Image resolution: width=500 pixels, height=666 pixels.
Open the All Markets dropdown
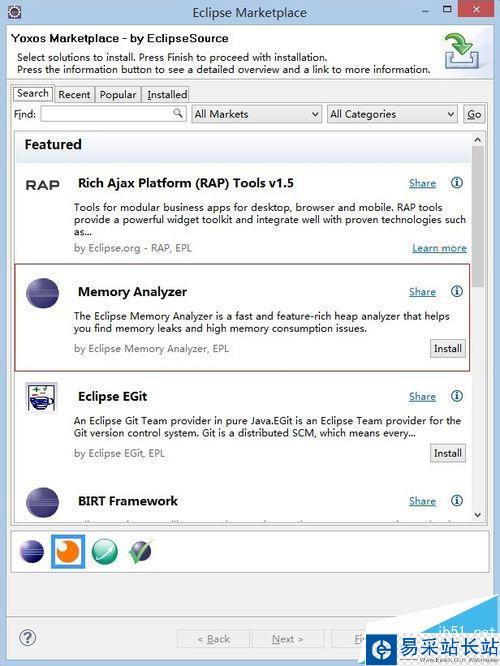[257, 114]
